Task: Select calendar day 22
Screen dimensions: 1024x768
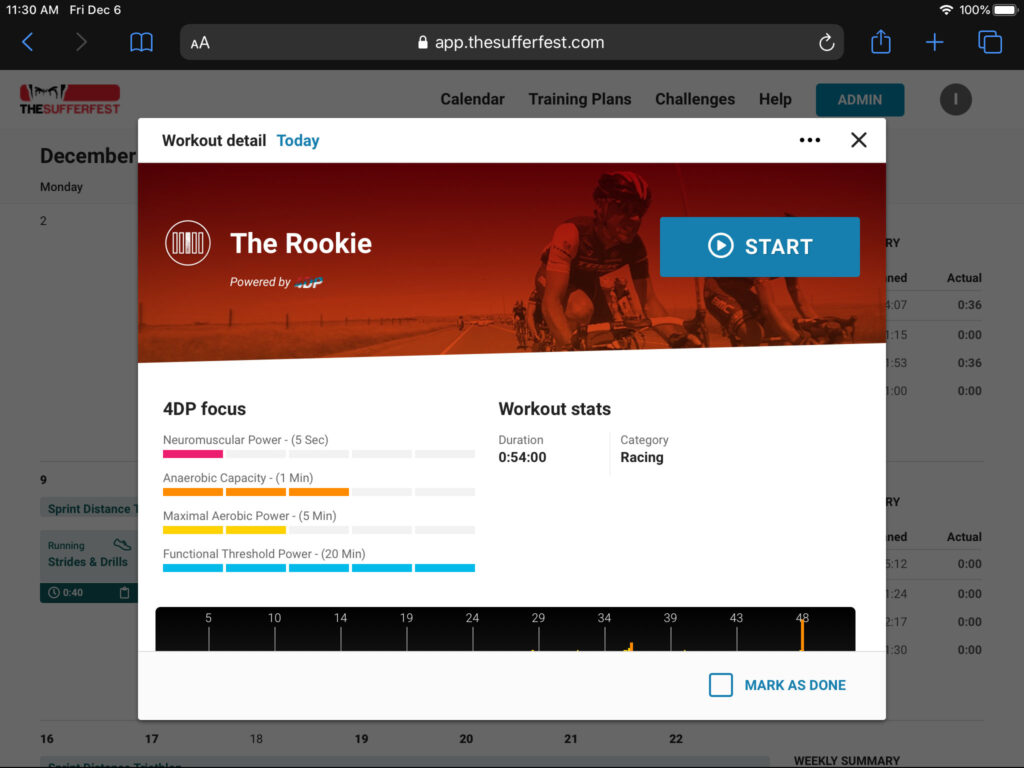Action: [676, 739]
